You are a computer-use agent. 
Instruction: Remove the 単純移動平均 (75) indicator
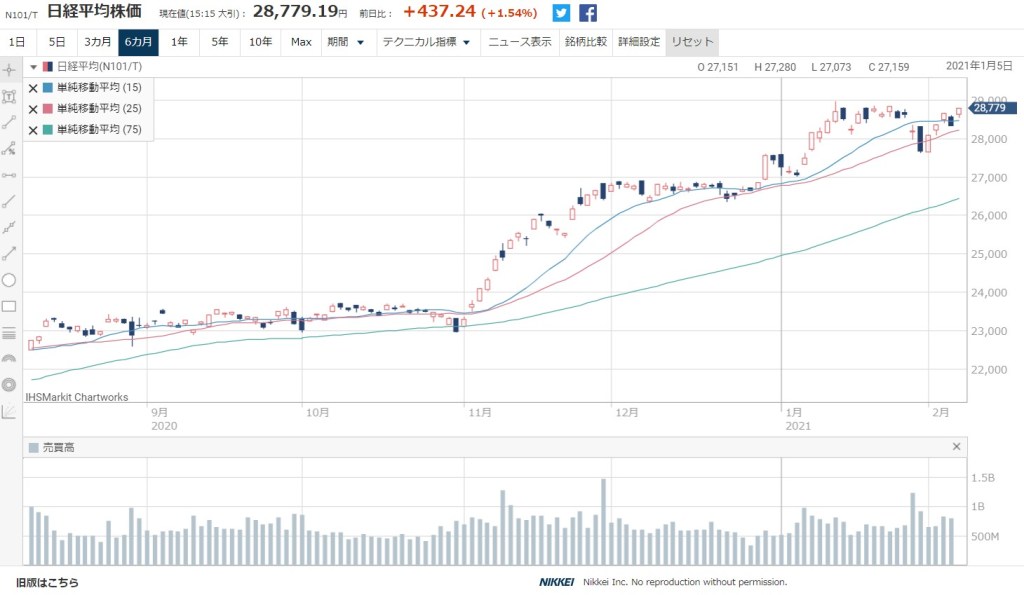tap(33, 130)
